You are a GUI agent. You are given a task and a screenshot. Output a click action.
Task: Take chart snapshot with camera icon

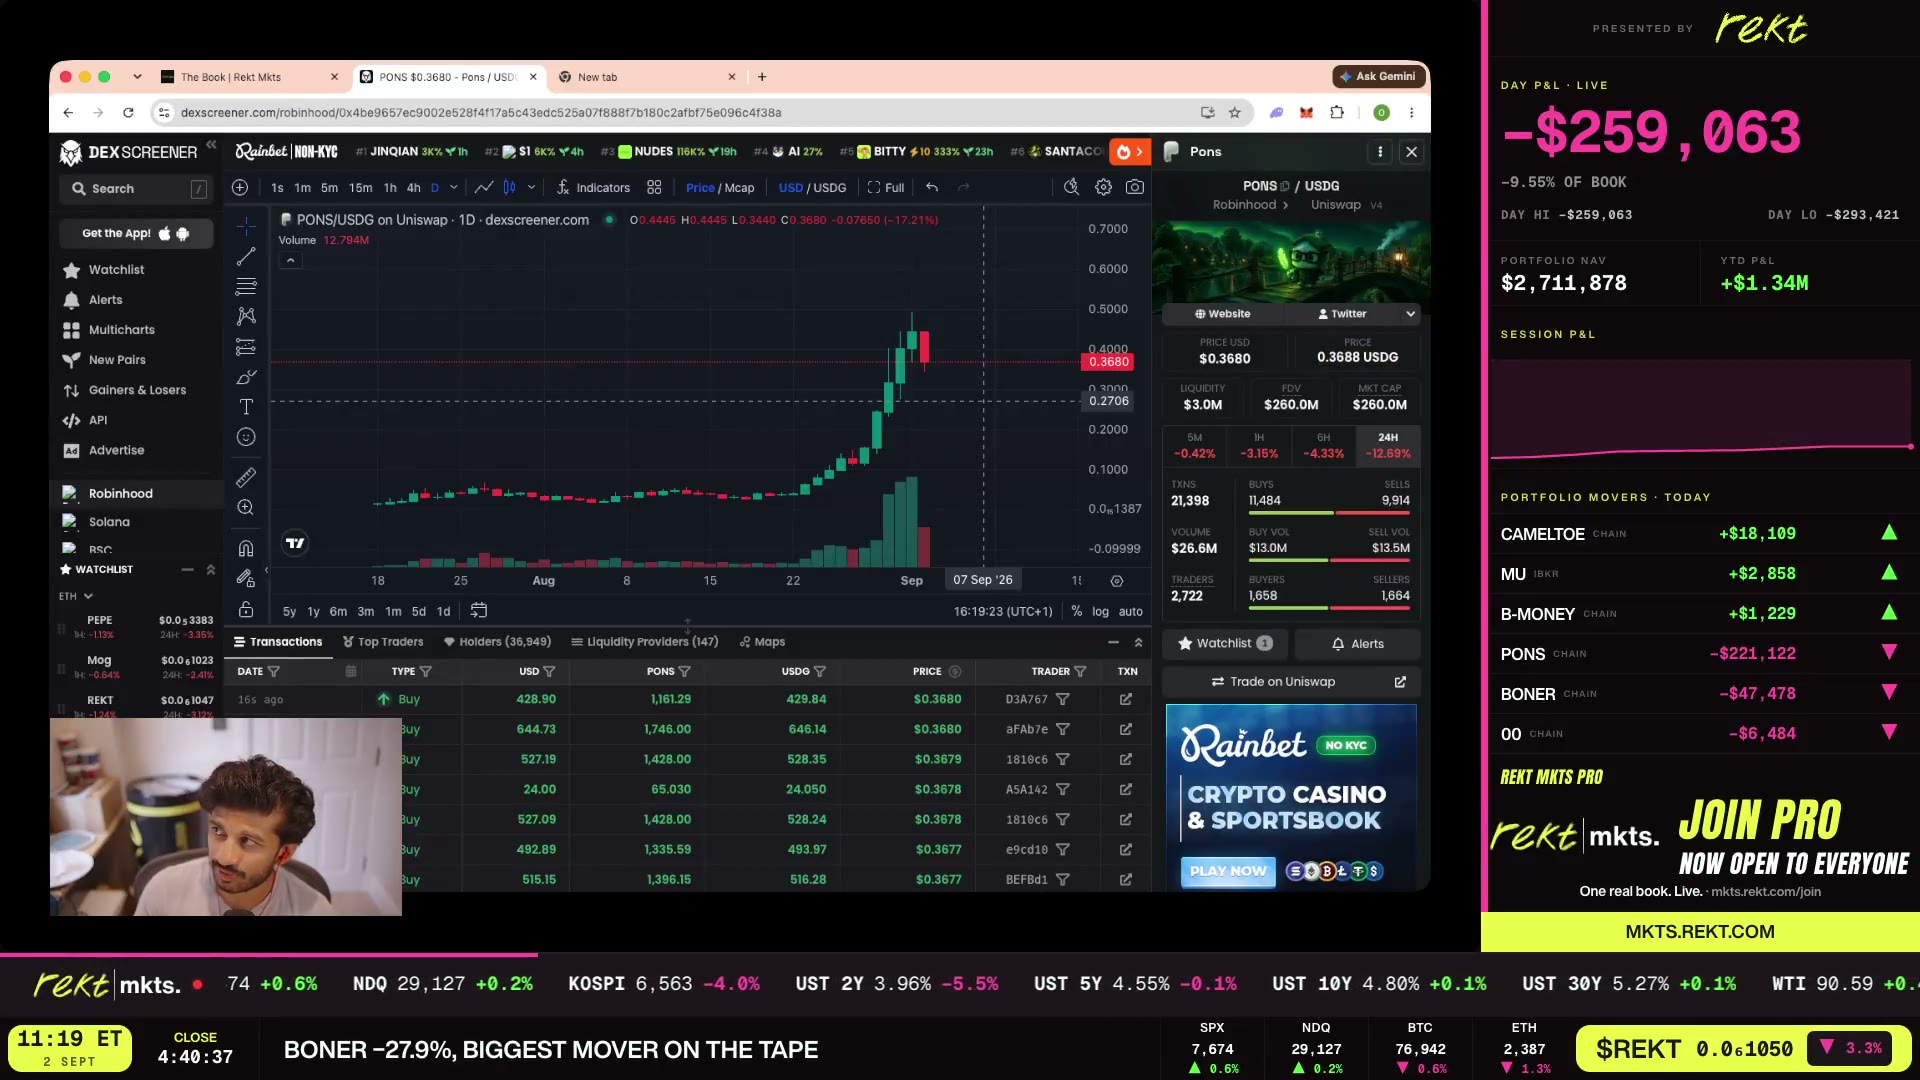[1135, 187]
